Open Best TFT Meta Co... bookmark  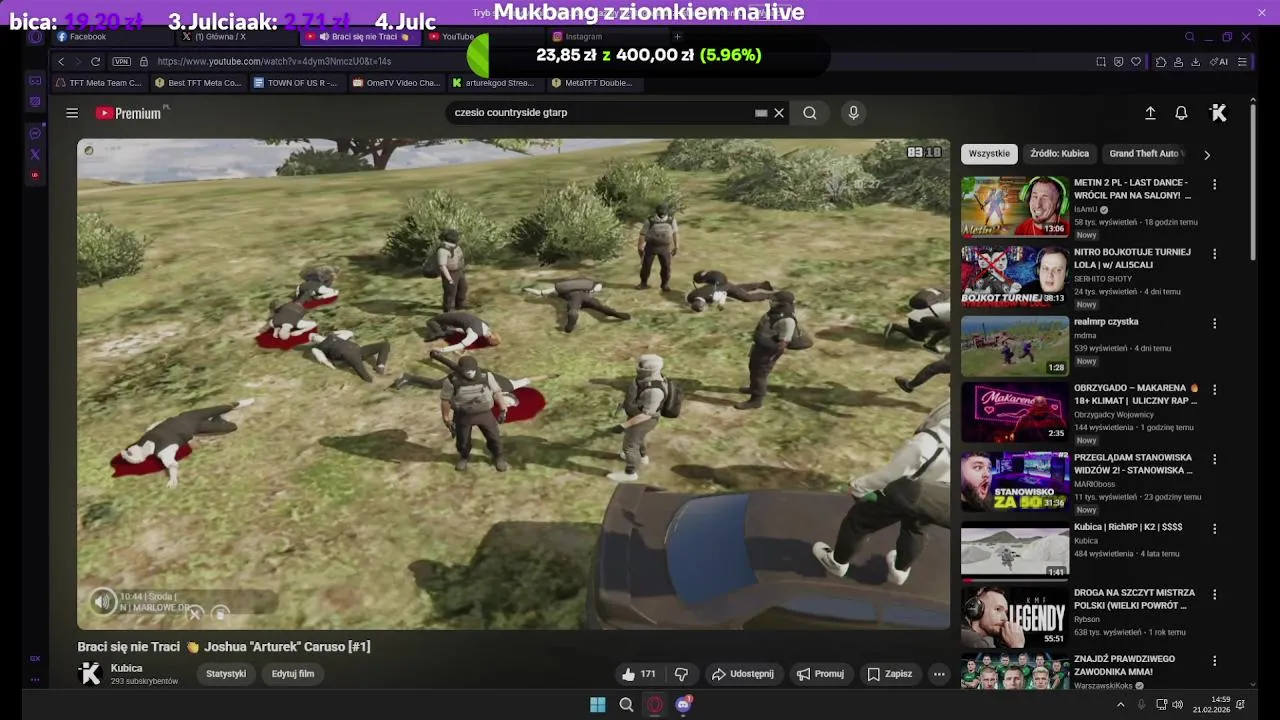pos(199,83)
